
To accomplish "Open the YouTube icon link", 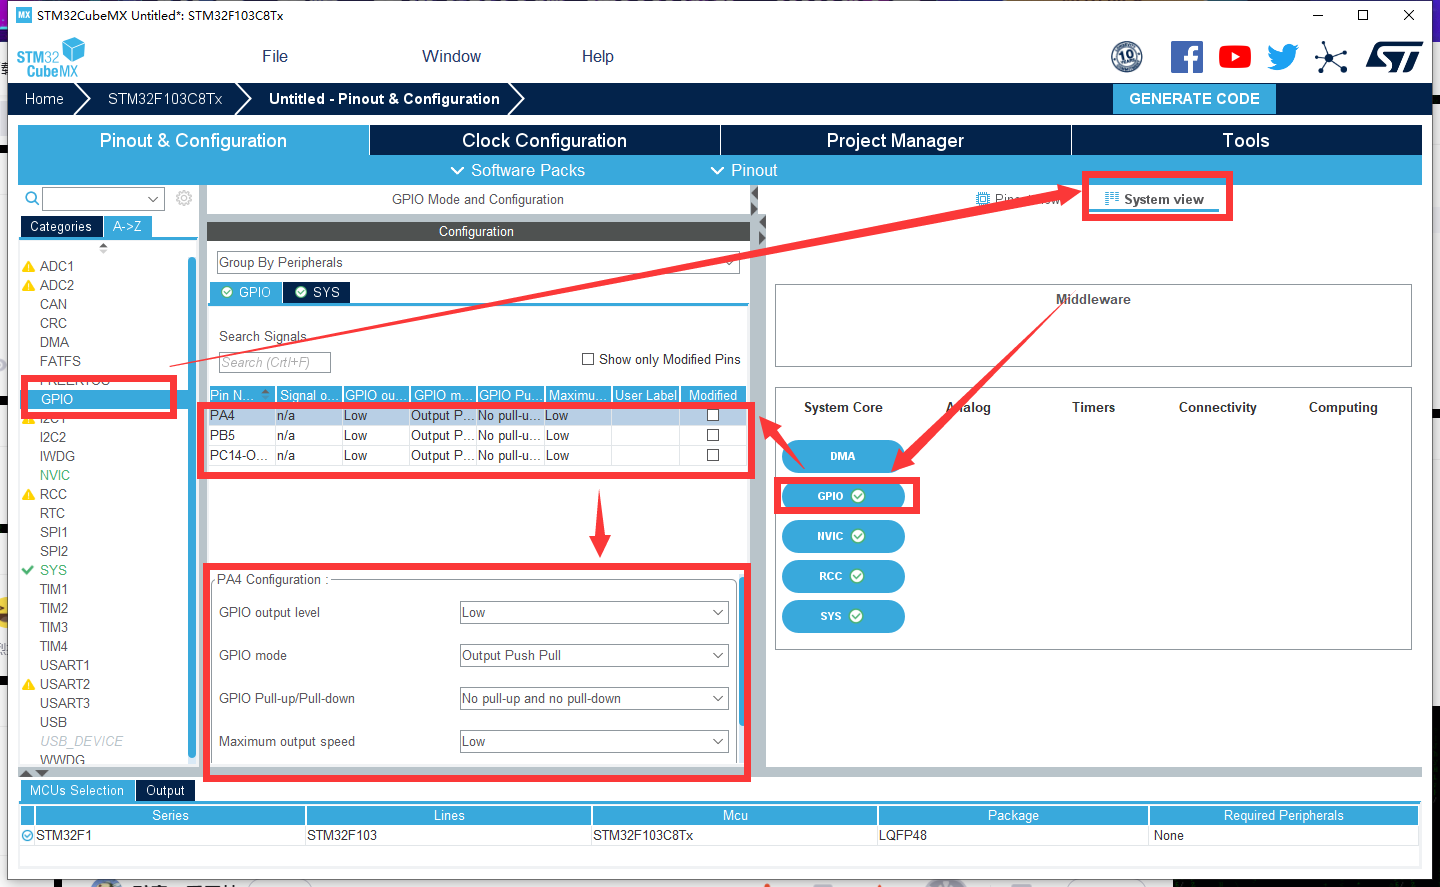I will 1235,57.
